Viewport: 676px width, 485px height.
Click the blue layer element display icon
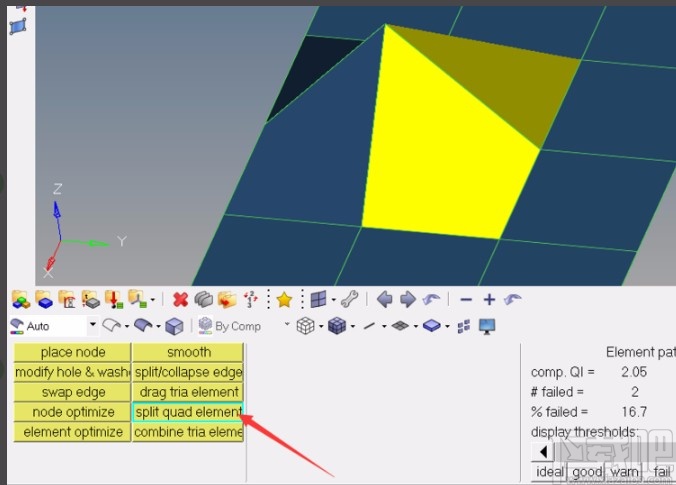point(432,326)
